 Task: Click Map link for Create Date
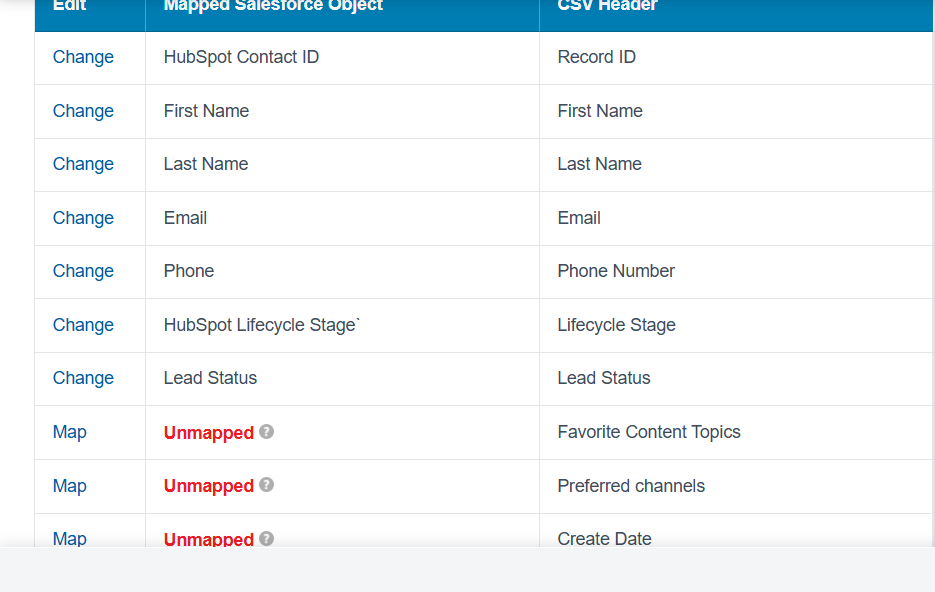coord(69,538)
